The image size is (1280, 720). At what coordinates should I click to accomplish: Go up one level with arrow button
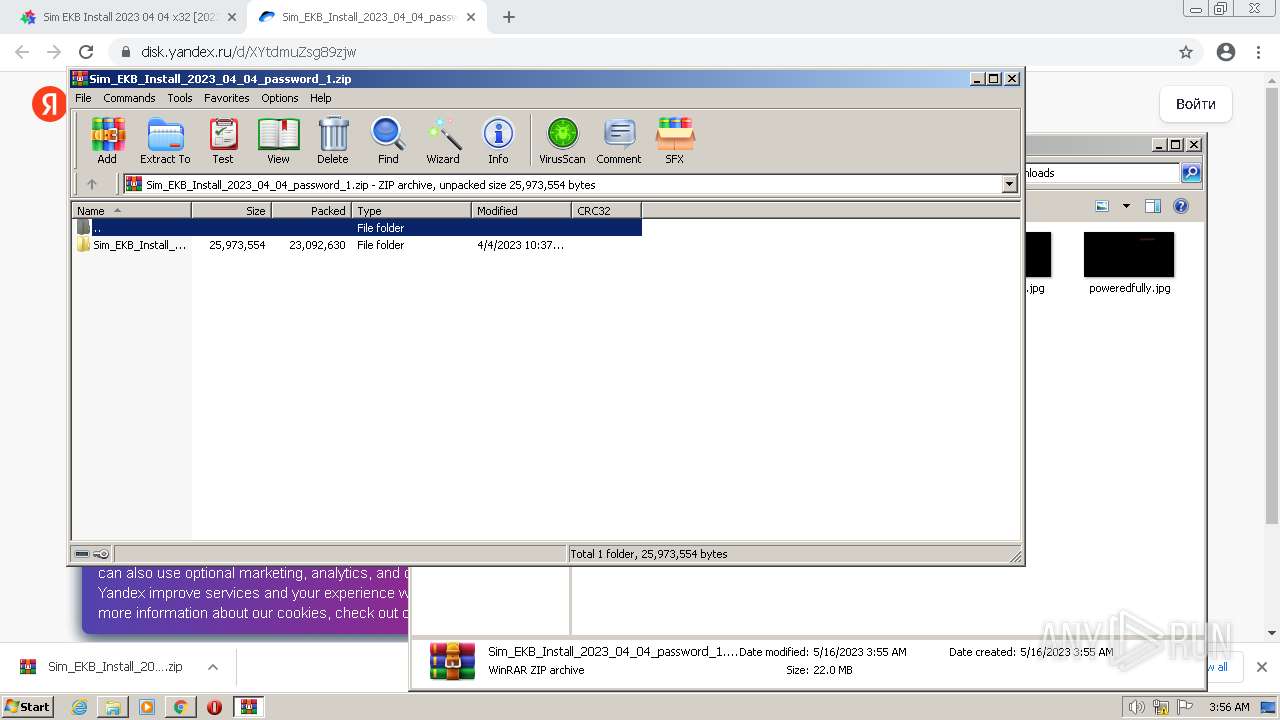[92, 184]
